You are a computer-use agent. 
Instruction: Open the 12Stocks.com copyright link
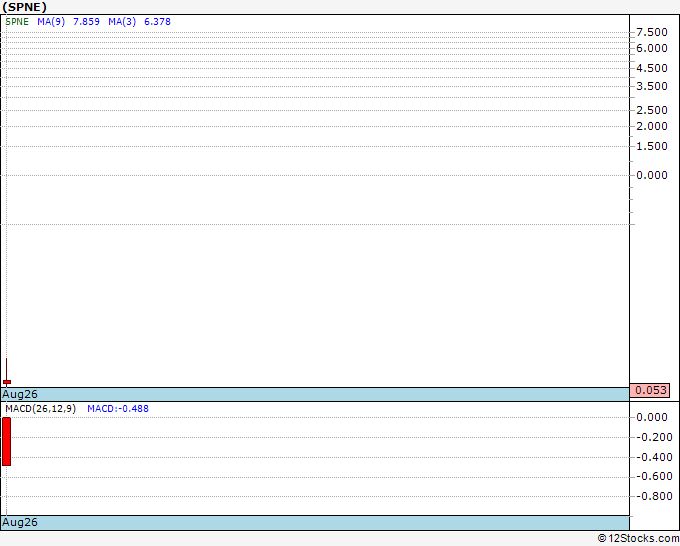pyautogui.click(x=638, y=538)
